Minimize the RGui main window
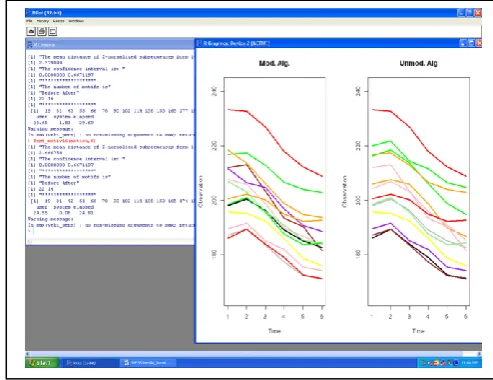 pyautogui.click(x=461, y=13)
